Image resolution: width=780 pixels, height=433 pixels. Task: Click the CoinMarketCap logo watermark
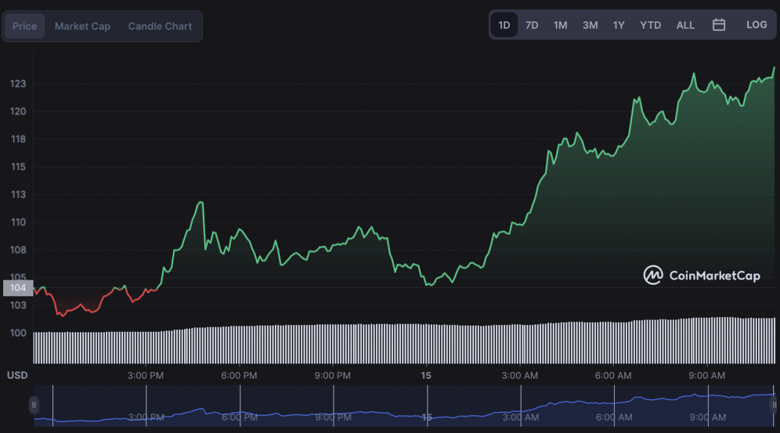click(x=701, y=275)
